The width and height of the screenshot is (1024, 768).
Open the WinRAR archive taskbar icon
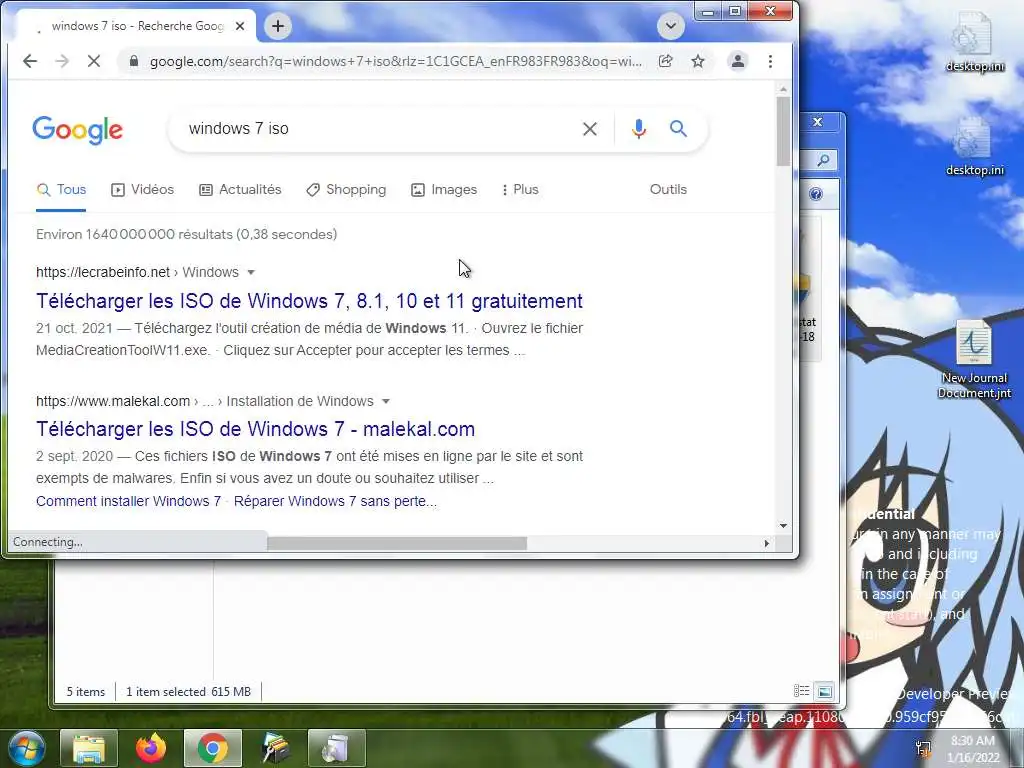[x=275, y=748]
